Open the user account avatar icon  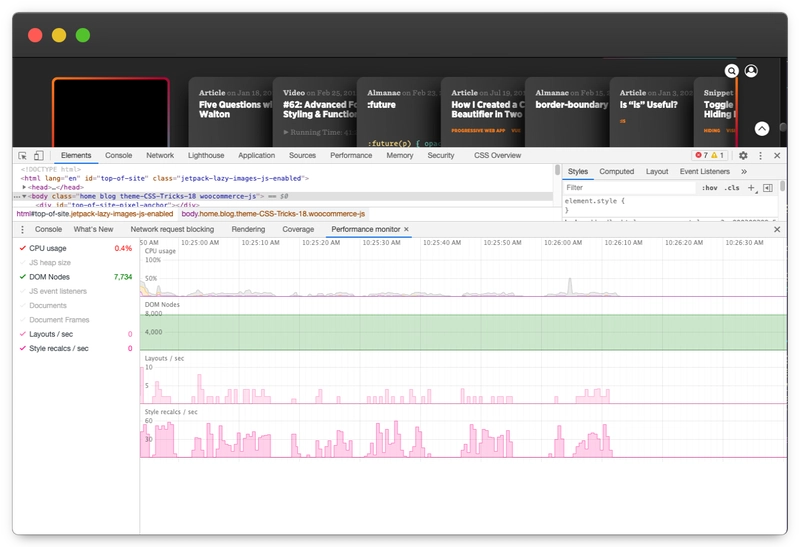click(x=751, y=71)
